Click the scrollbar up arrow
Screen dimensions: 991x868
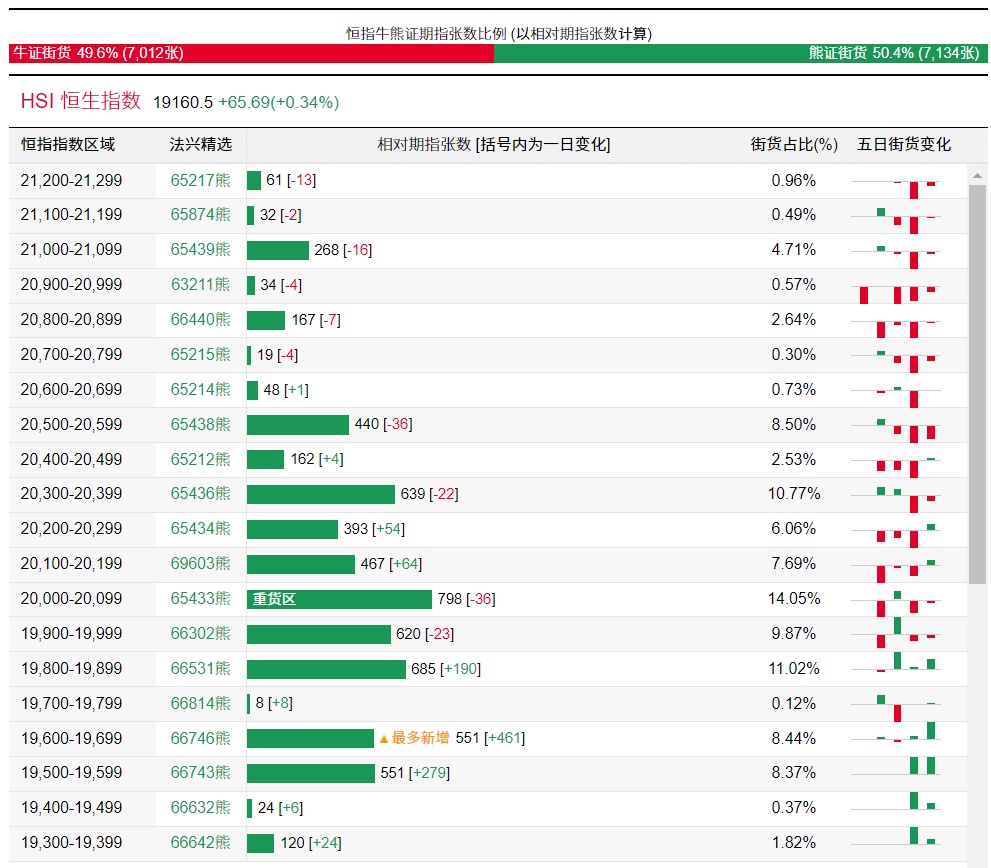[x=978, y=174]
